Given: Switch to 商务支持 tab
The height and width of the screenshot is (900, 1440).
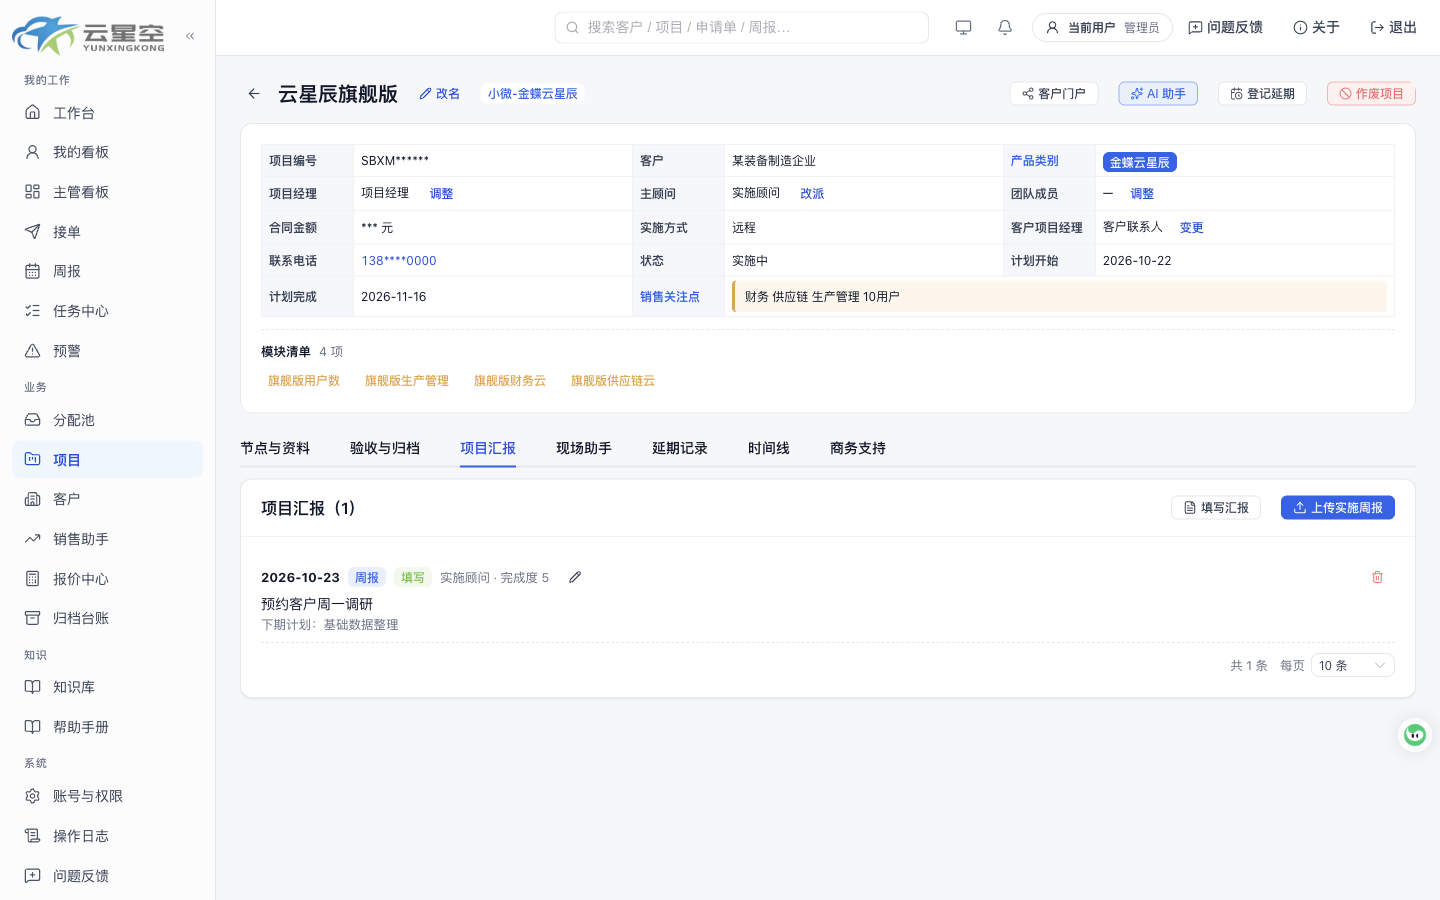Looking at the screenshot, I should pos(858,448).
